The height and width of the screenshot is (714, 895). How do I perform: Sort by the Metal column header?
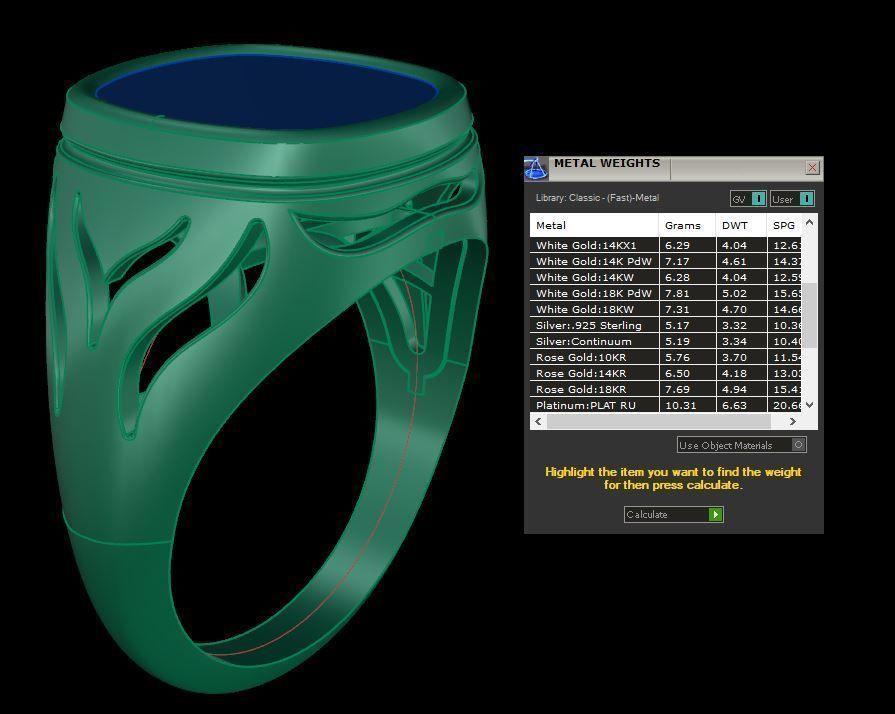coord(594,225)
